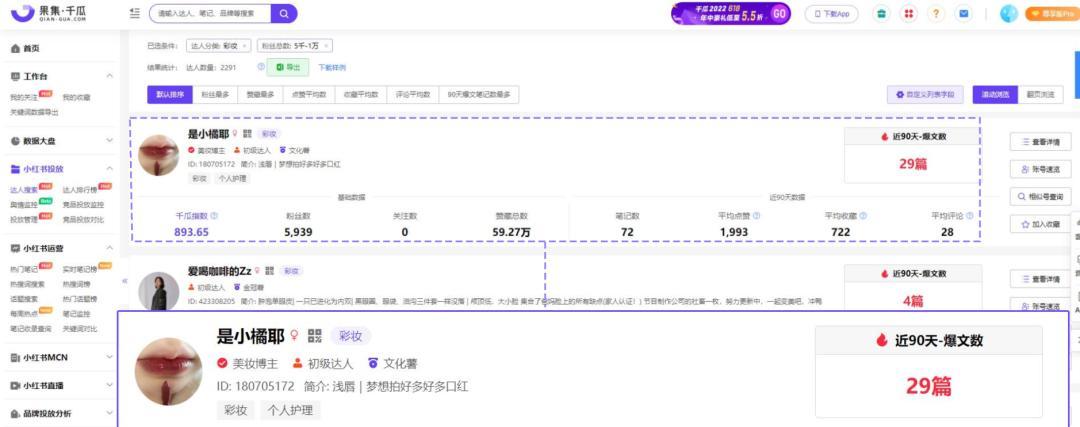Open 实时笔记榜 in sidebar
Screen dimensions: 1080x427
click(x=80, y=269)
